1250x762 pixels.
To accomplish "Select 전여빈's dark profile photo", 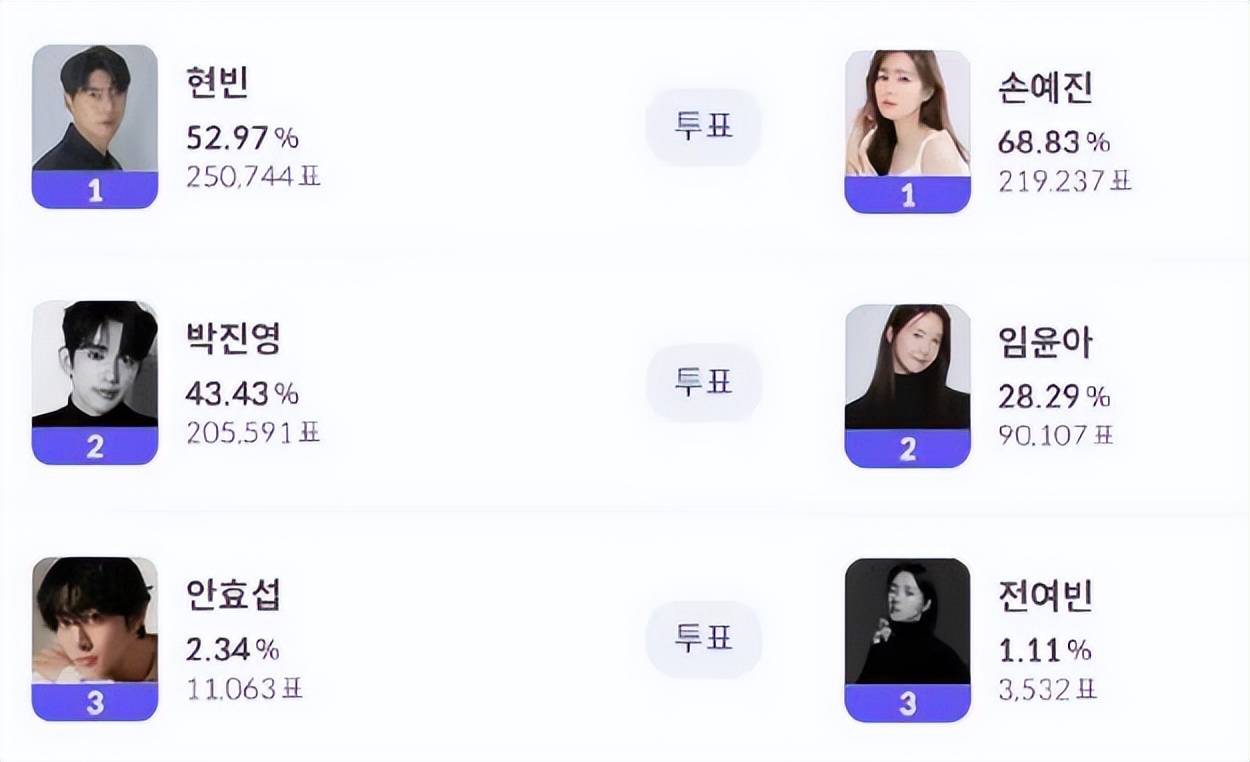I will point(907,621).
